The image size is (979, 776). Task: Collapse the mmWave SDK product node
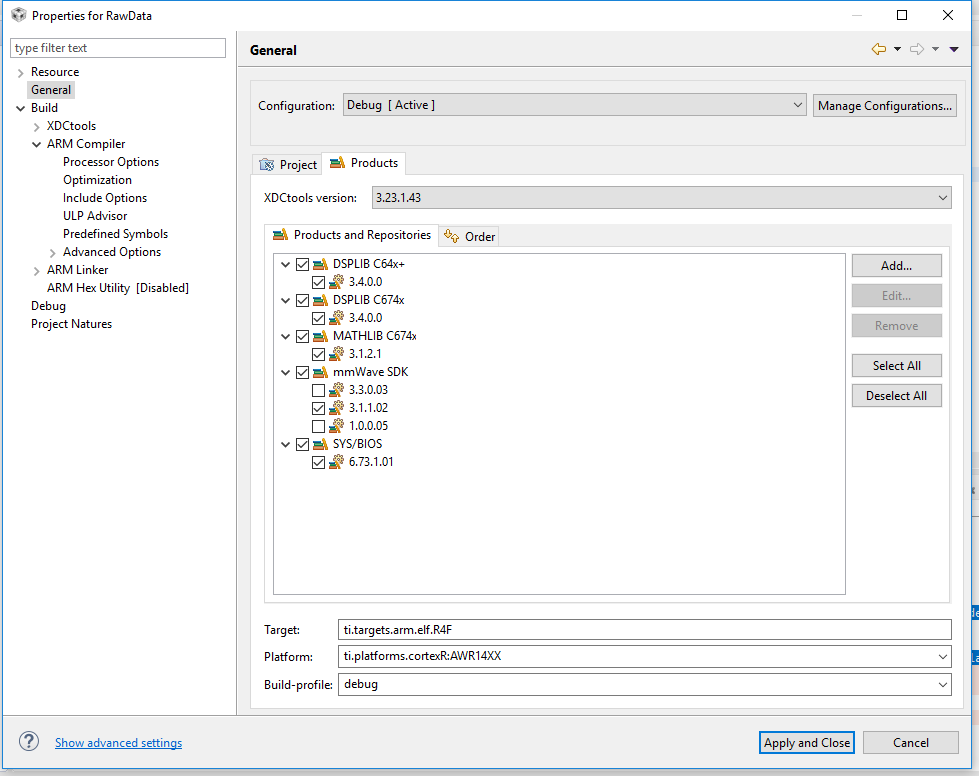(x=285, y=373)
